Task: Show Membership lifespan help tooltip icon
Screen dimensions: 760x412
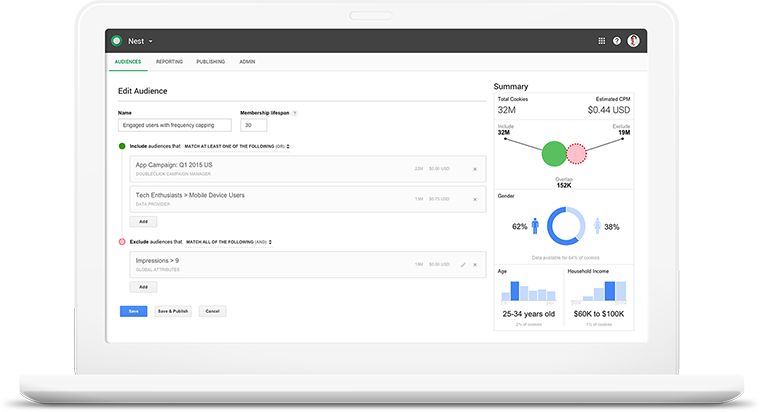Action: (x=295, y=113)
